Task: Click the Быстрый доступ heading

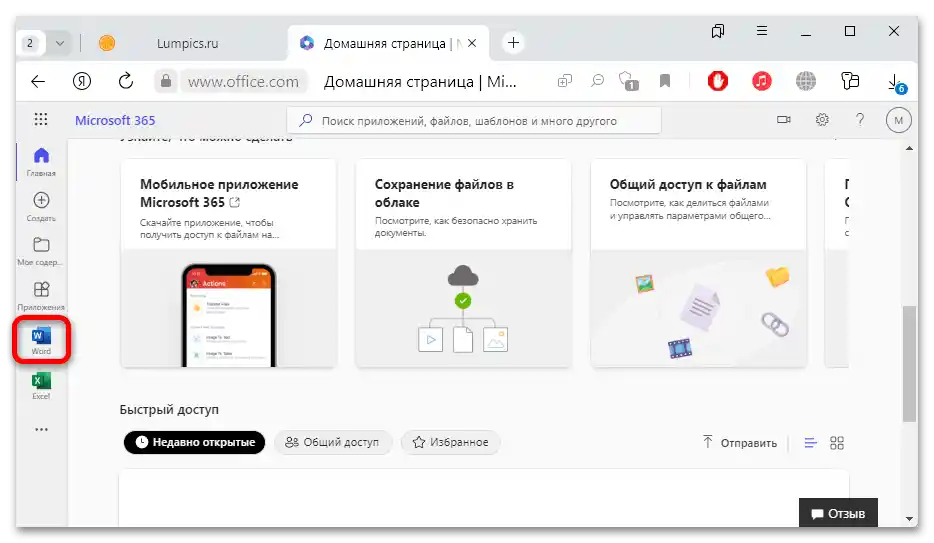Action: [169, 410]
